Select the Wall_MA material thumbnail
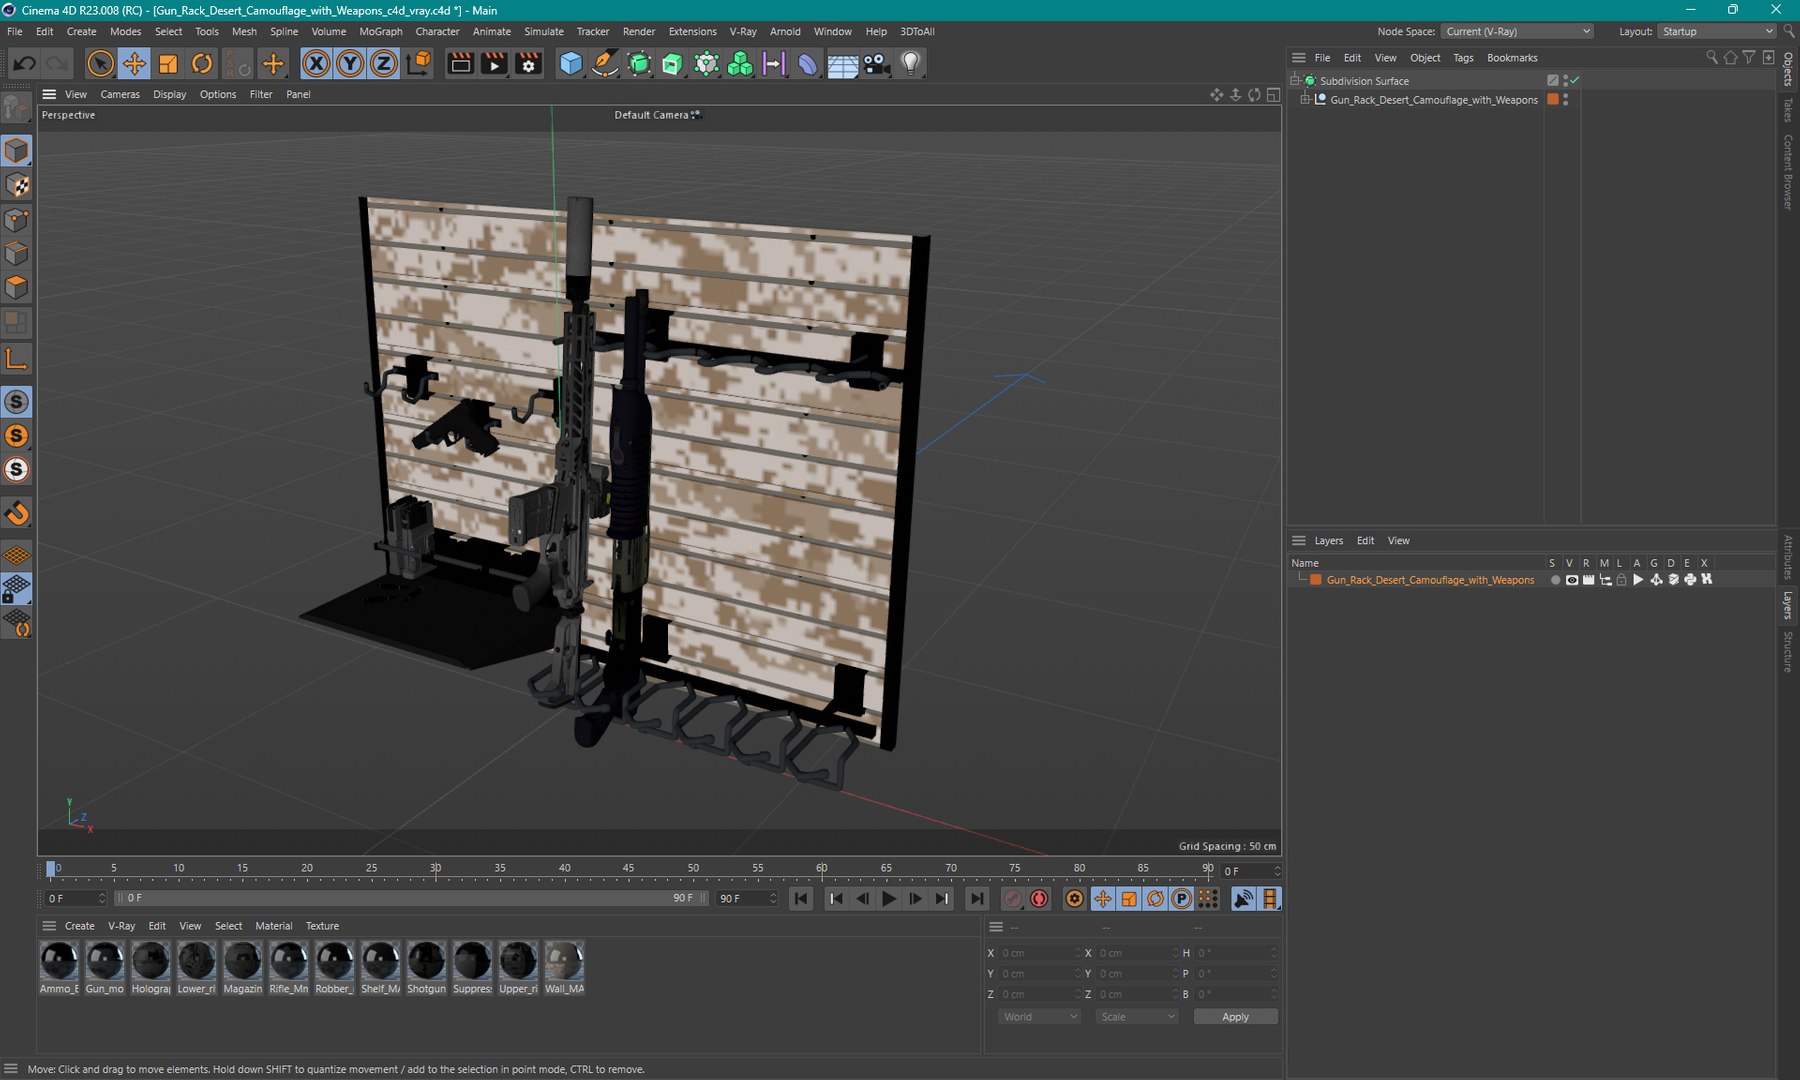Viewport: 1800px width, 1080px height. [x=564, y=967]
